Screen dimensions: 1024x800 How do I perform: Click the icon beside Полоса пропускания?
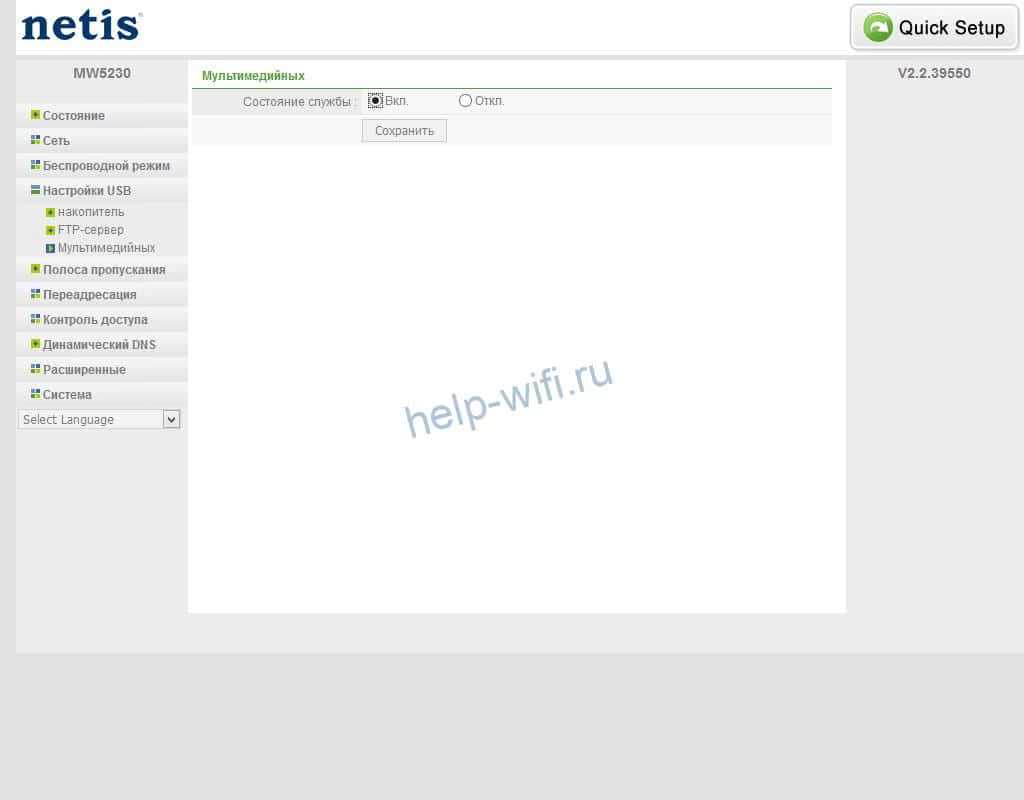pos(35,269)
